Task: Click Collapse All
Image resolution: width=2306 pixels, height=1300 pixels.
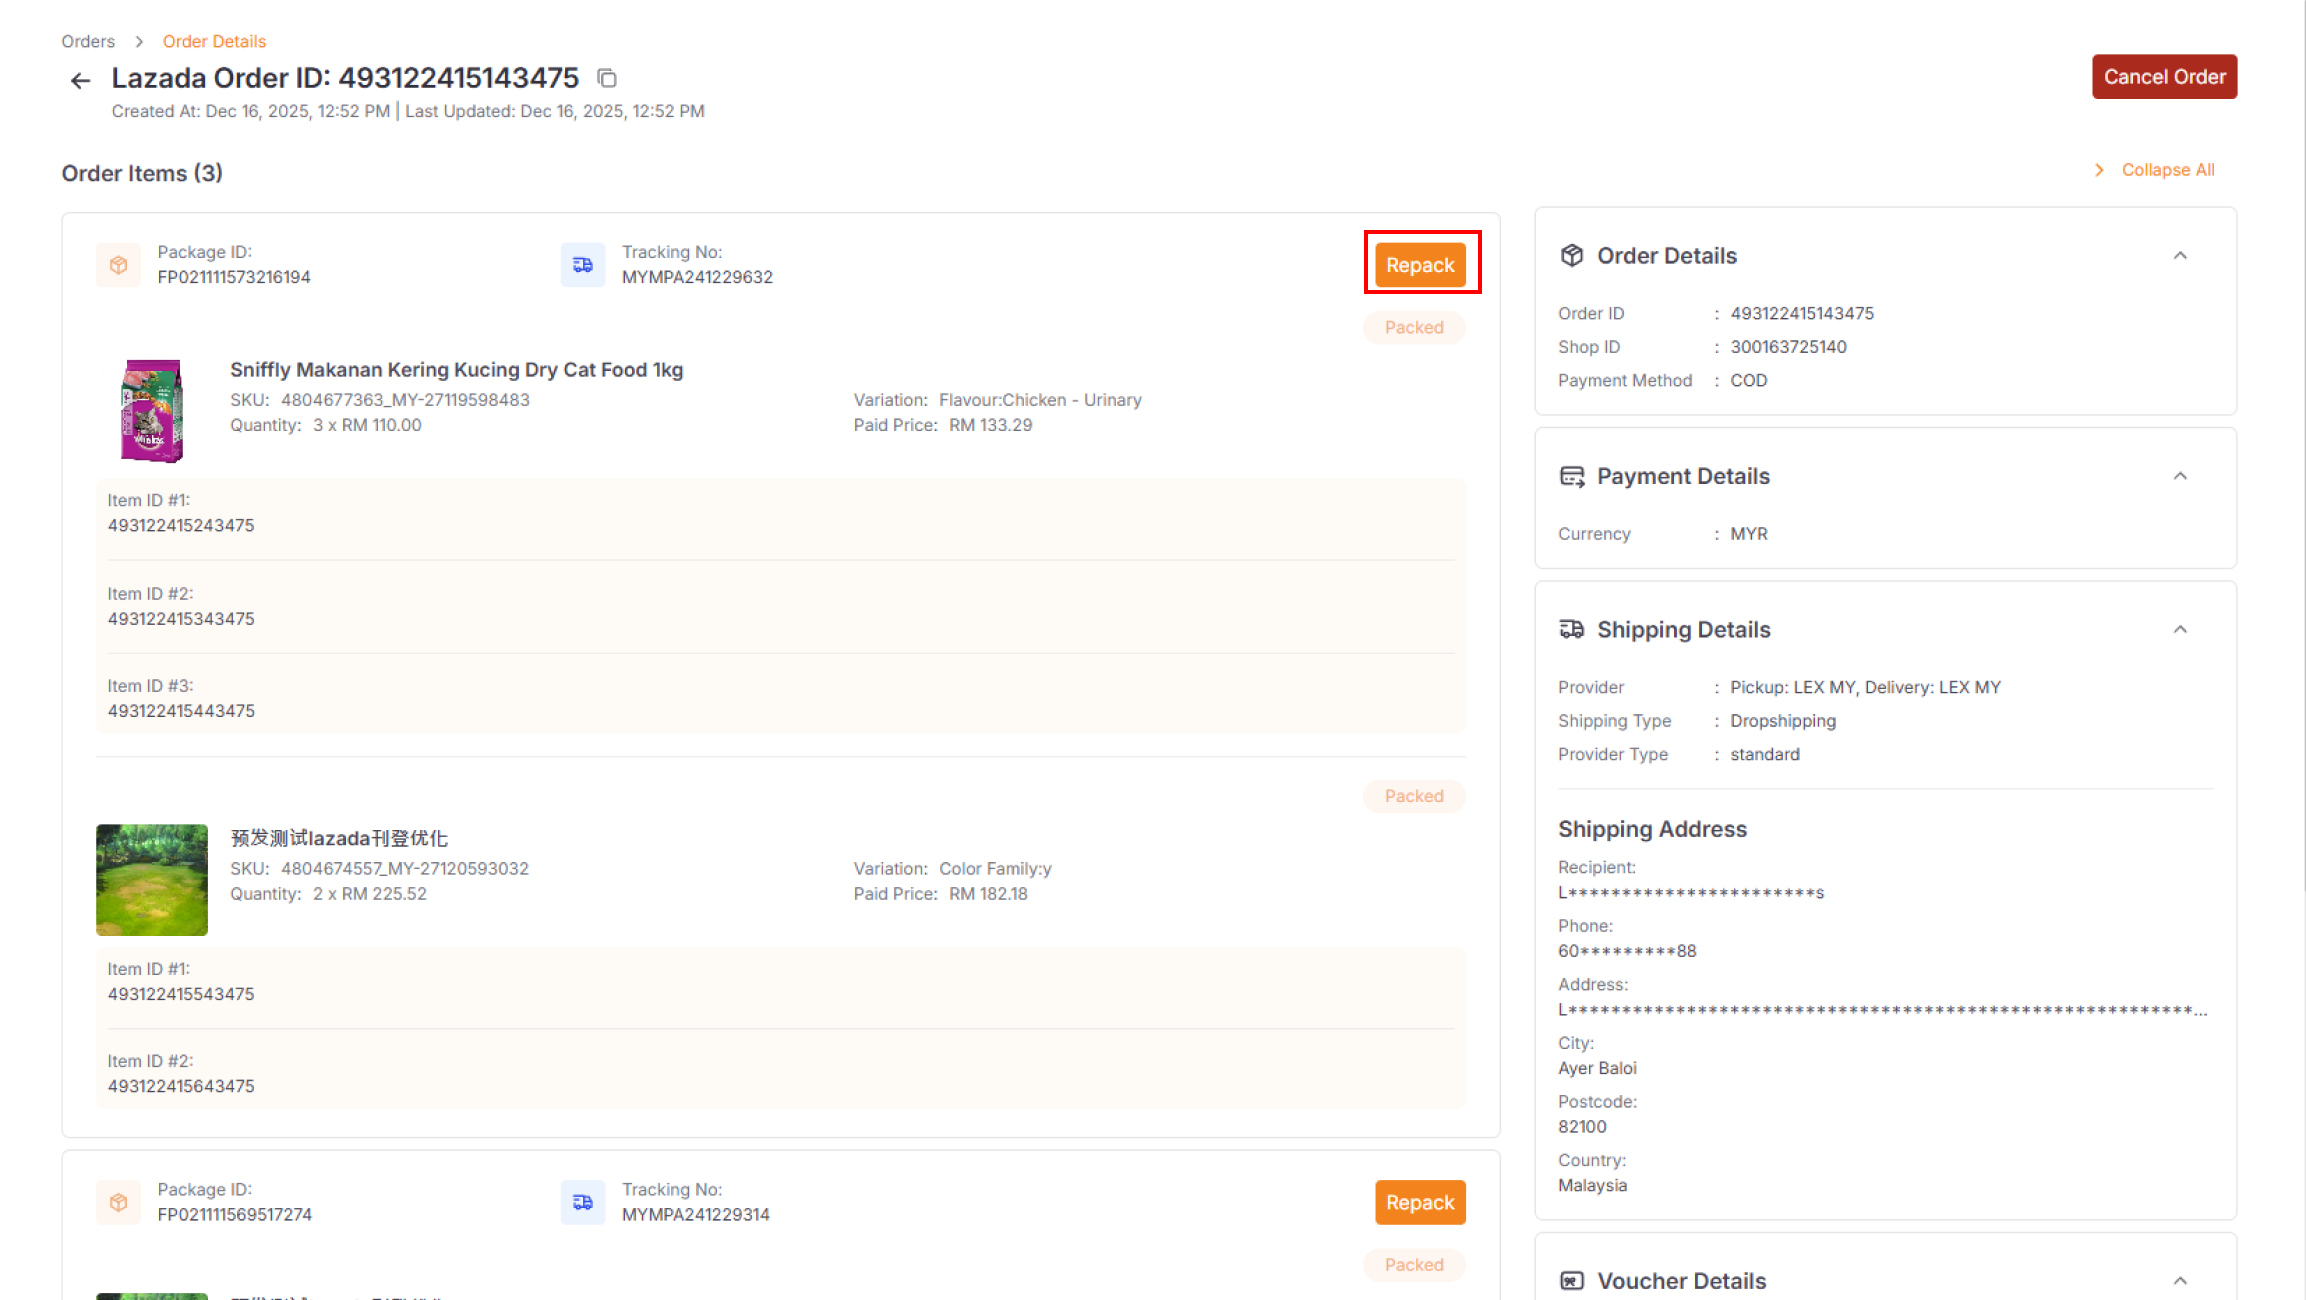Action: point(2167,170)
